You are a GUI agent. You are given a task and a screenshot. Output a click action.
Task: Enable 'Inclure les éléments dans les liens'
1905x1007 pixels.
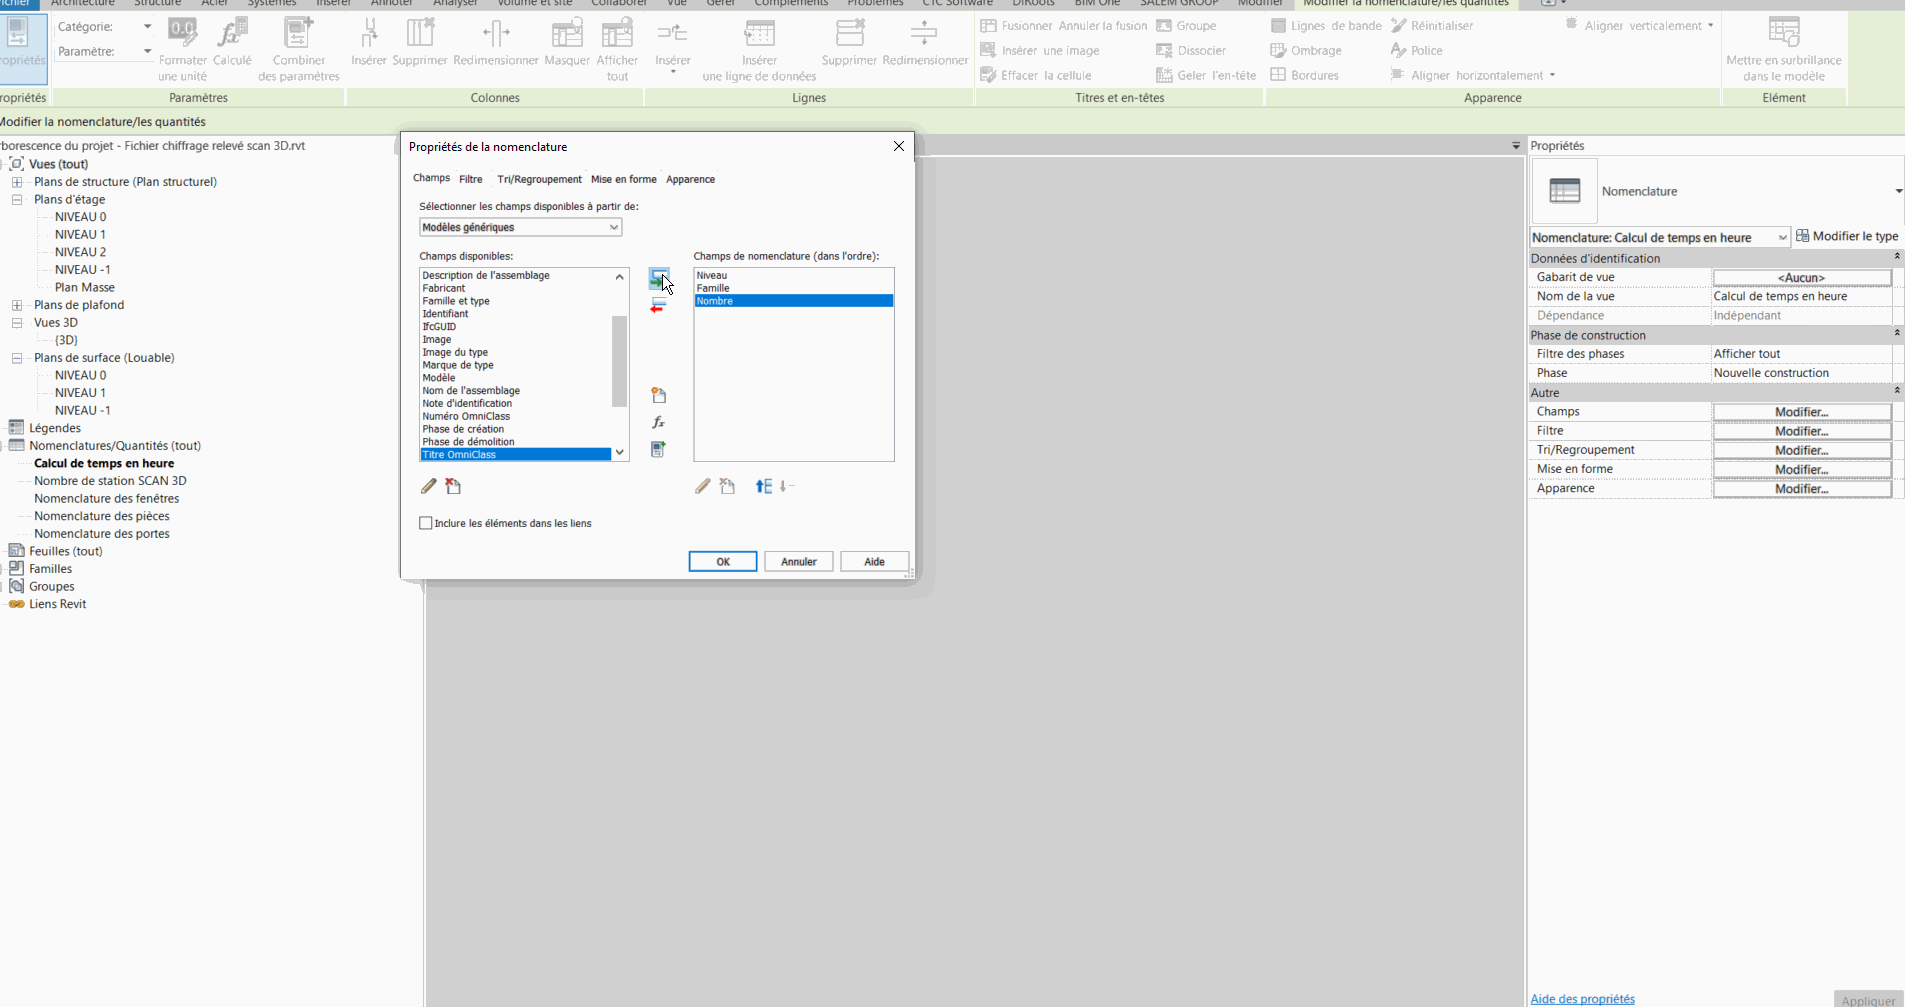click(426, 523)
